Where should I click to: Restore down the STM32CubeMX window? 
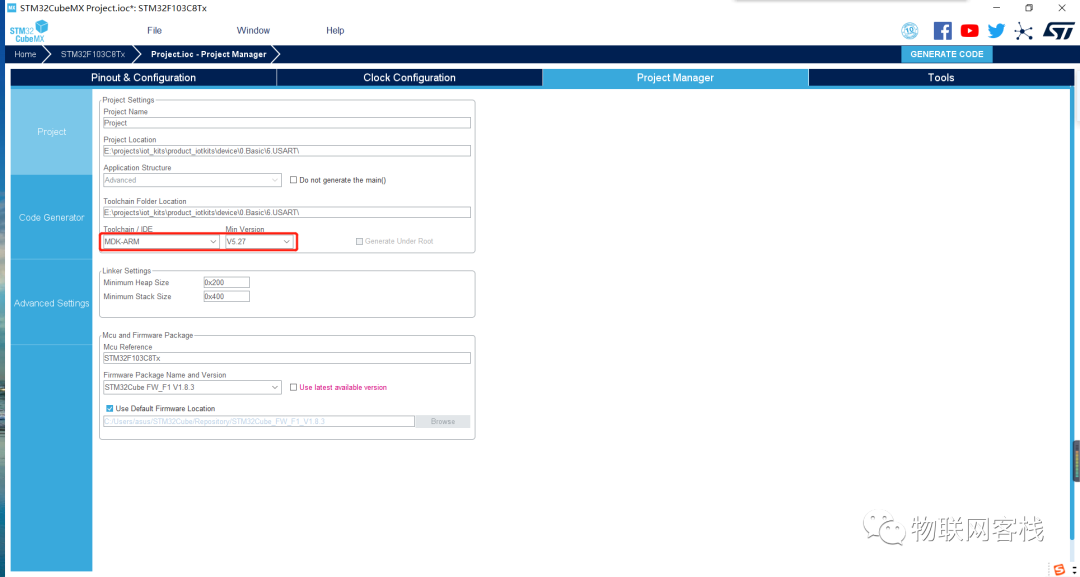tap(1029, 8)
